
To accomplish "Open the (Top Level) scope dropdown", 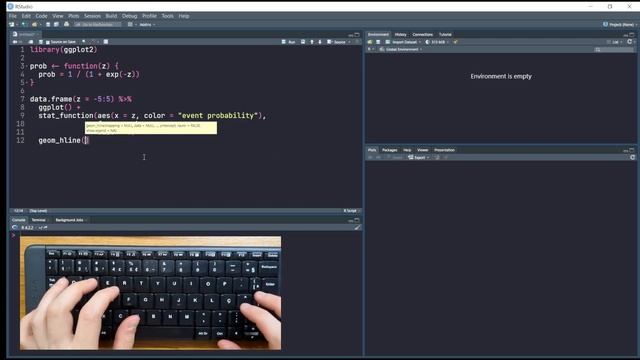I will (x=38, y=211).
